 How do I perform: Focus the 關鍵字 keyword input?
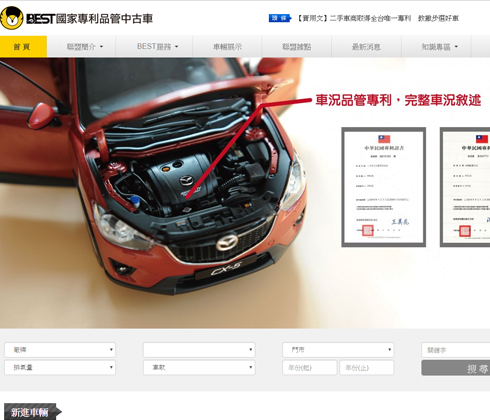[456, 350]
